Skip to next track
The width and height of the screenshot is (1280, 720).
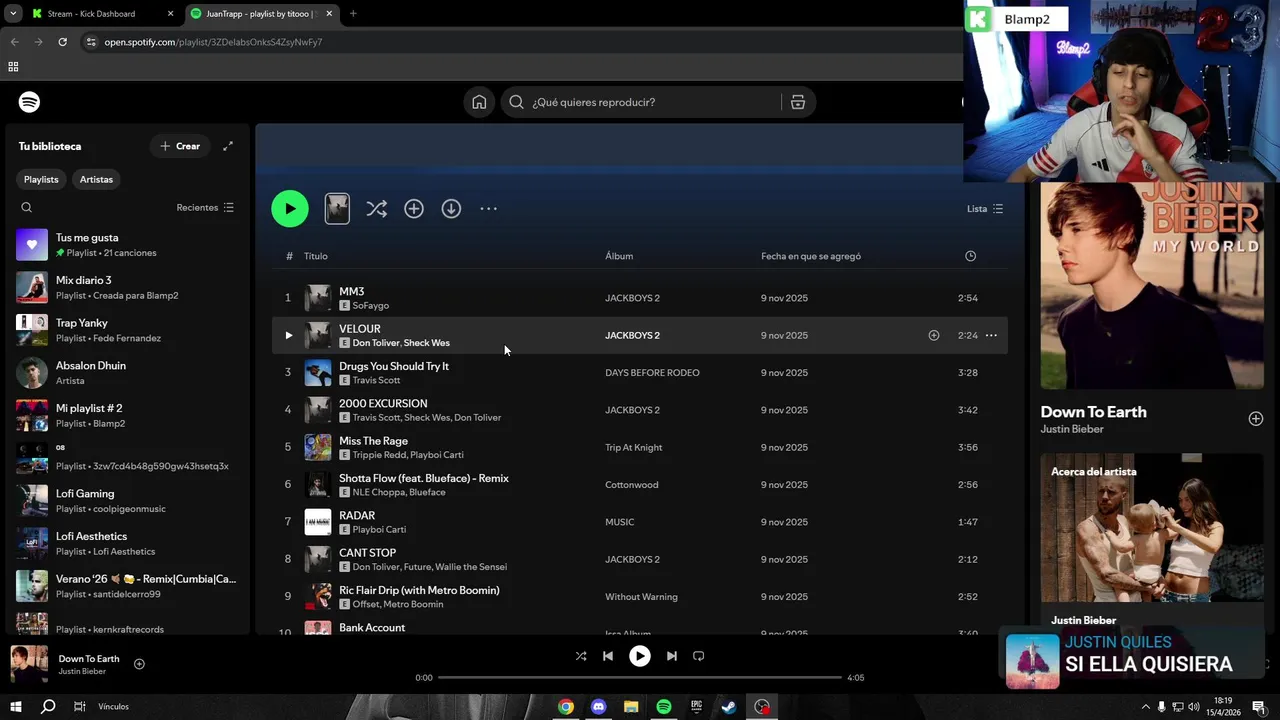(672, 656)
